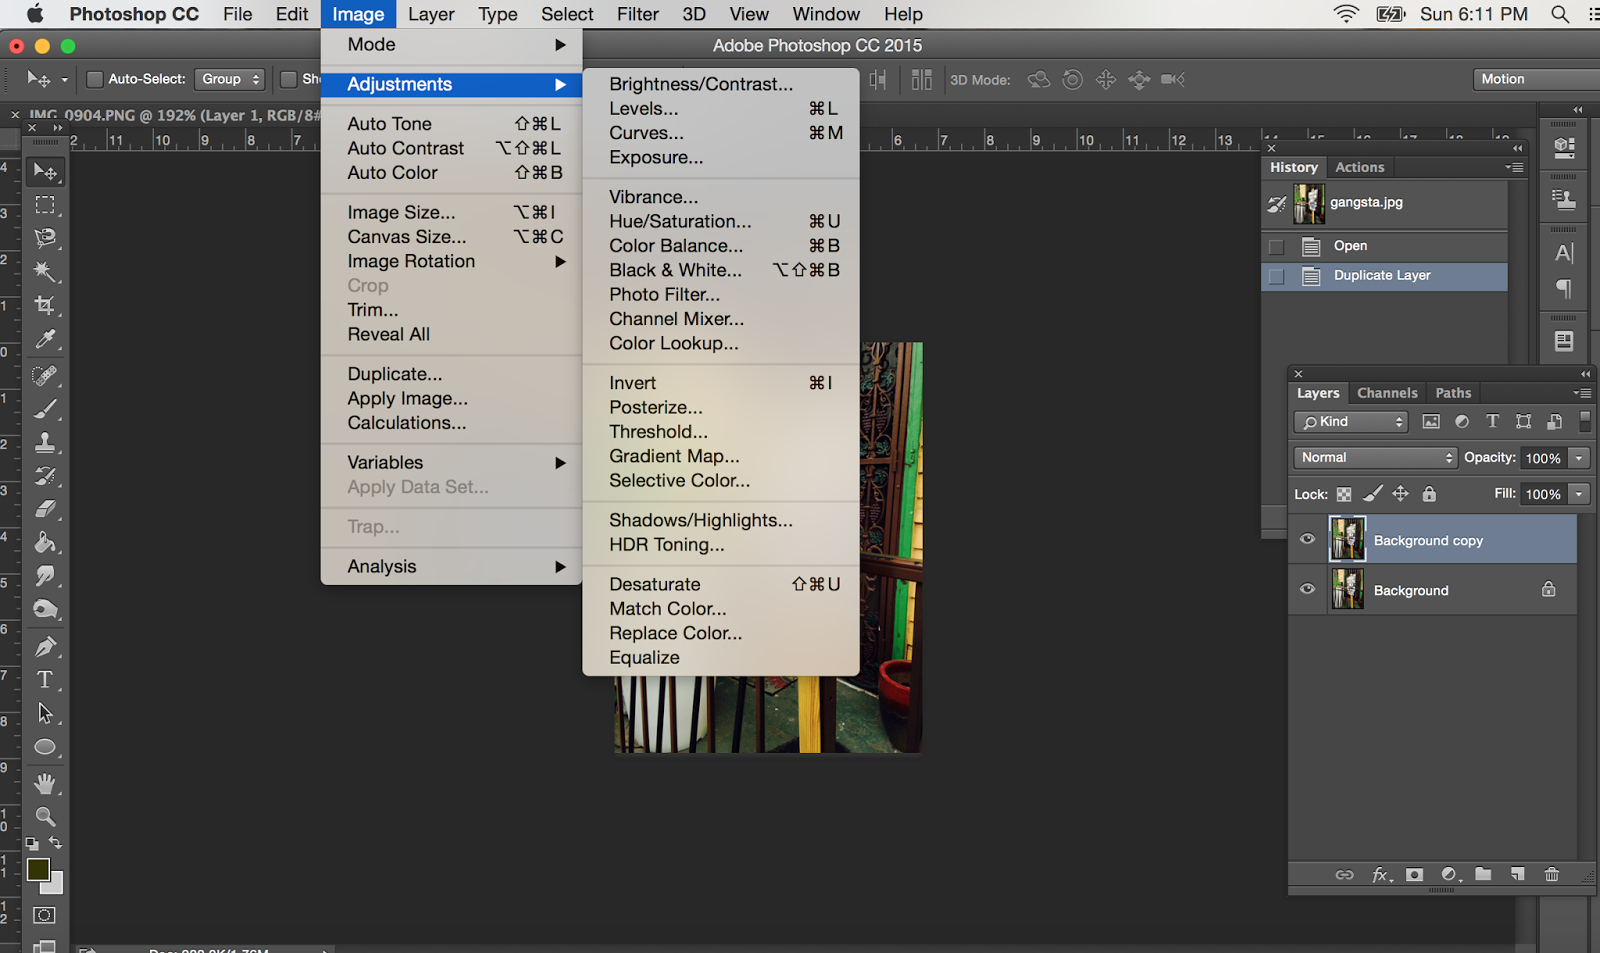This screenshot has width=1600, height=953.
Task: Expand the Image Rotation submenu
Action: (x=451, y=261)
